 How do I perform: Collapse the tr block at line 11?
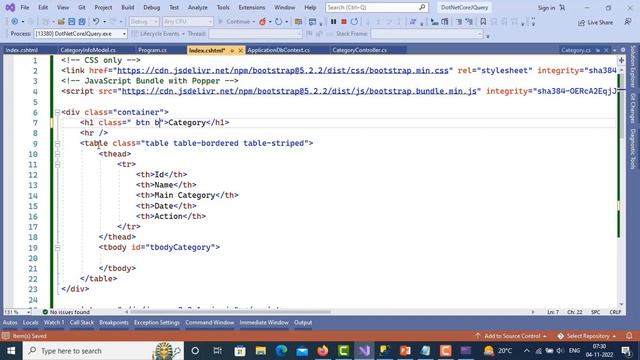[58, 164]
